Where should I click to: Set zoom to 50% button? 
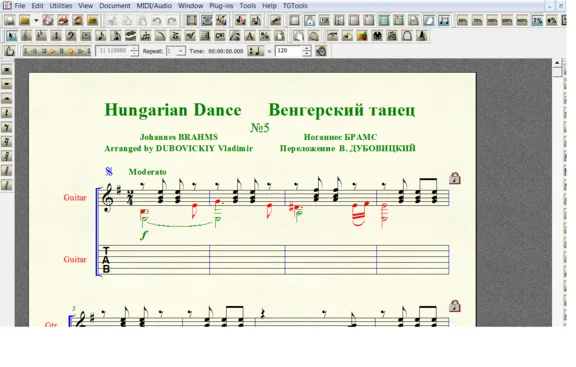pyautogui.click(x=462, y=21)
